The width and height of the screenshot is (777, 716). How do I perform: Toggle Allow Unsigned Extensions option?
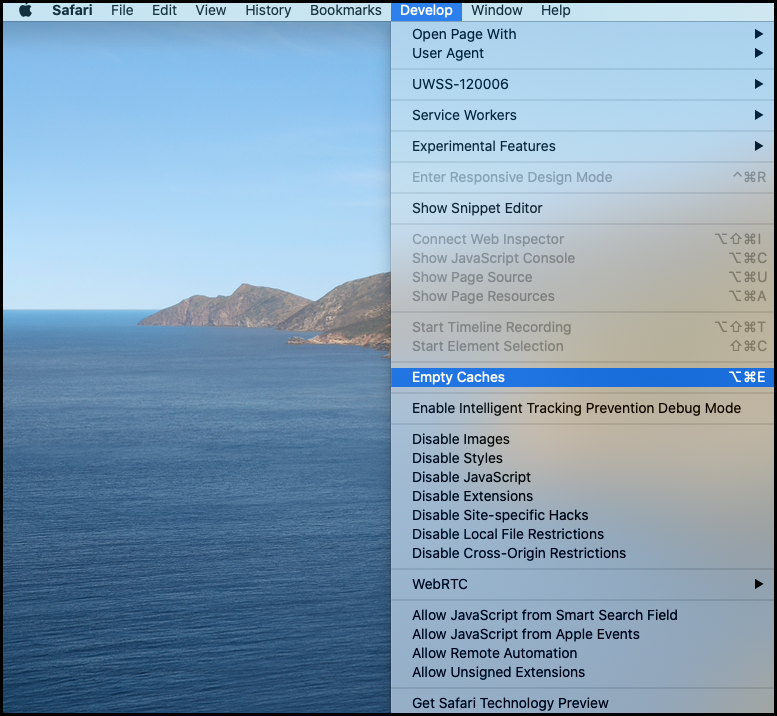tap(584, 672)
